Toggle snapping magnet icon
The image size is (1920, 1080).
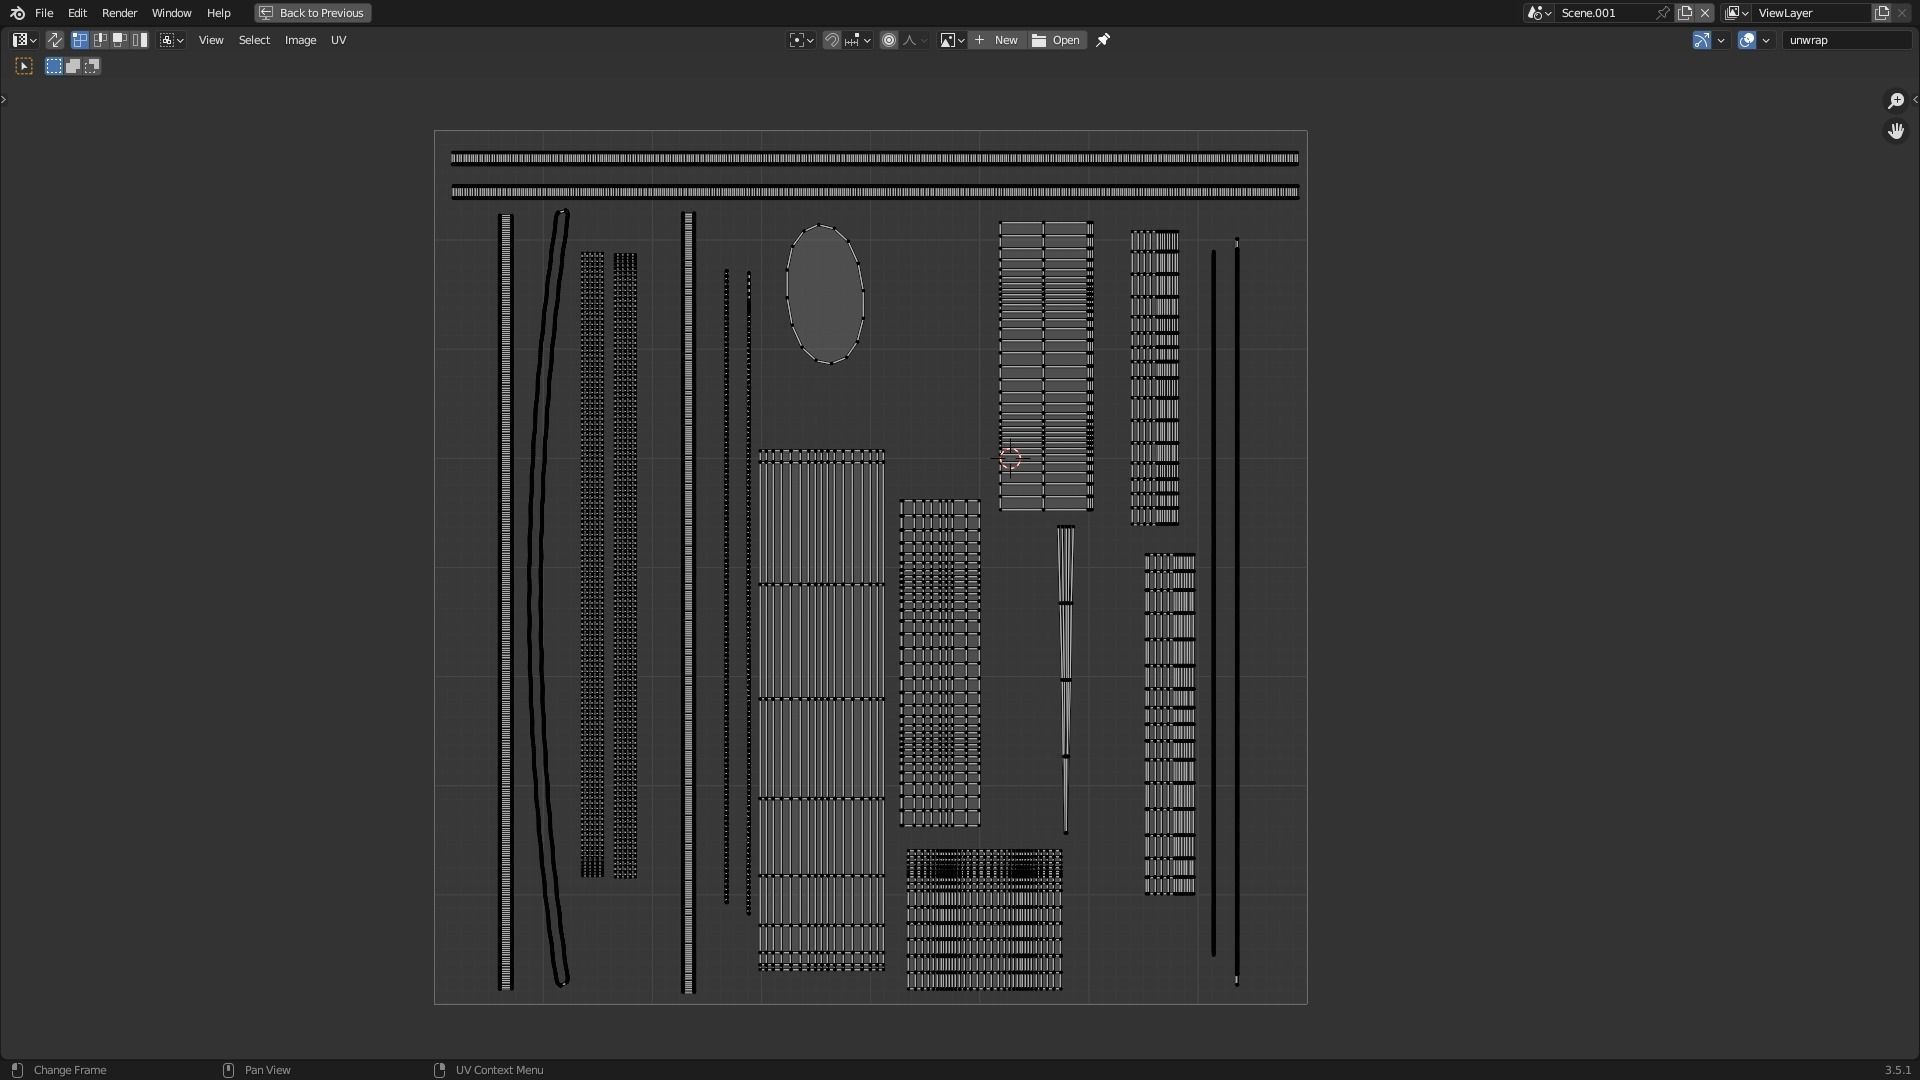831,40
